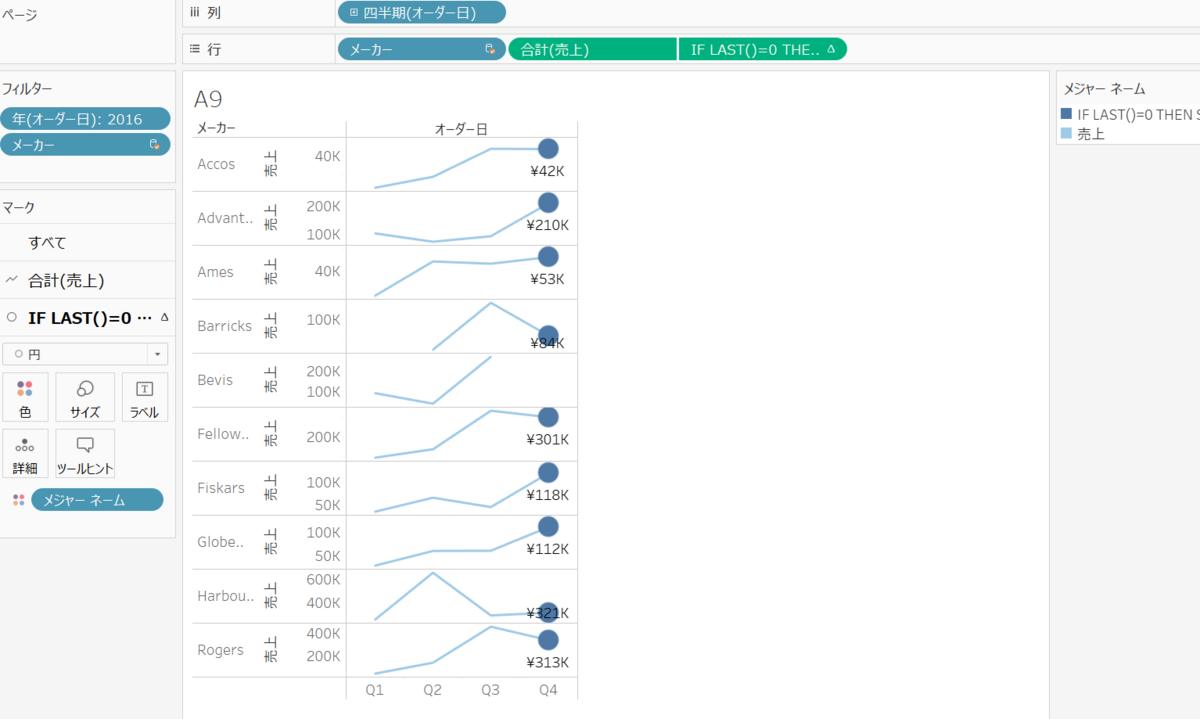Select the Harbou.. row label
The width and height of the screenshot is (1200, 719).
click(226, 596)
